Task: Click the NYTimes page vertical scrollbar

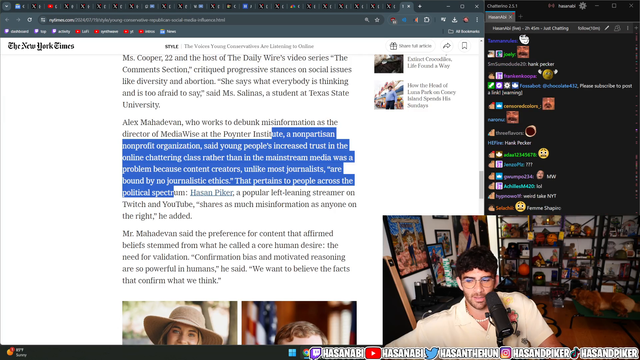Action: (481, 184)
